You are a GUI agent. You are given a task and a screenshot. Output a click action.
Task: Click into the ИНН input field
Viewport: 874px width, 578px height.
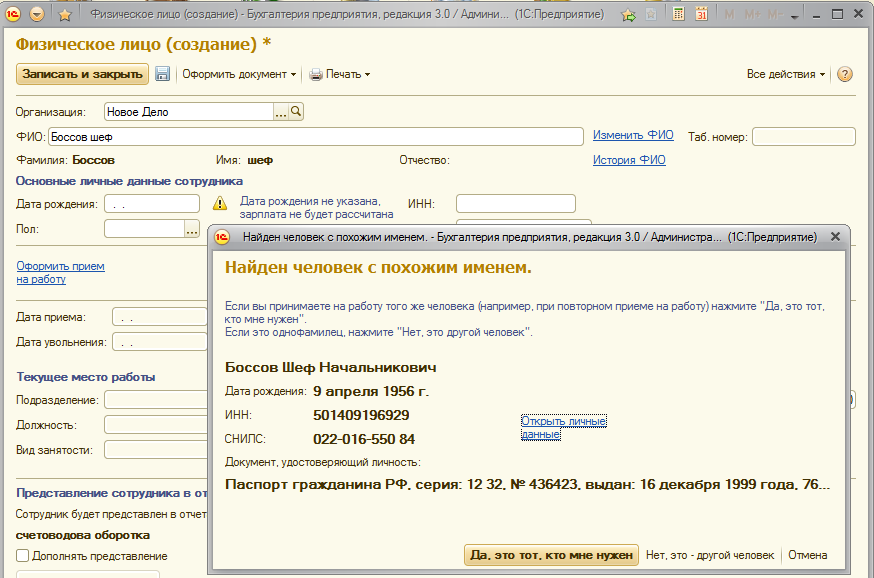point(515,204)
